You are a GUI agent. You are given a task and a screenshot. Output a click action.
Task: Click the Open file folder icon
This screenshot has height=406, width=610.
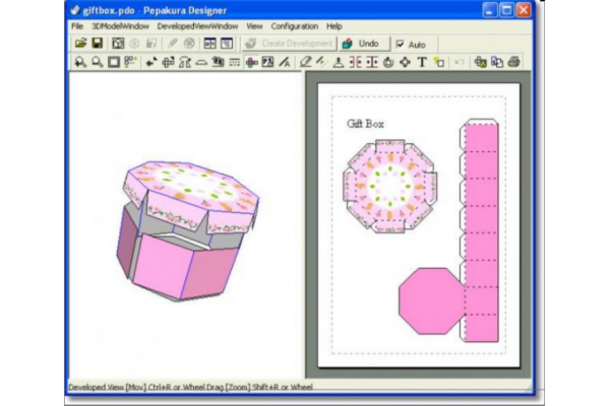point(80,44)
